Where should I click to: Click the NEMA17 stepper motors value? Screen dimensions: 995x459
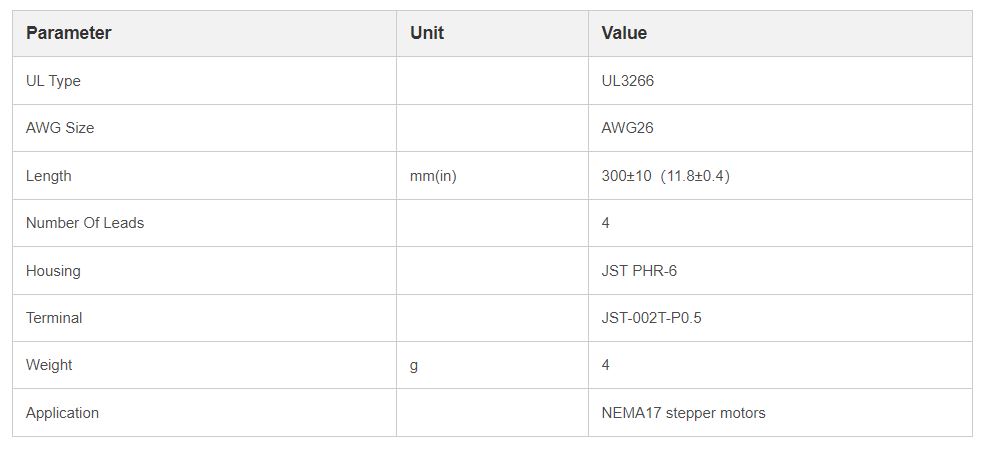coord(683,413)
